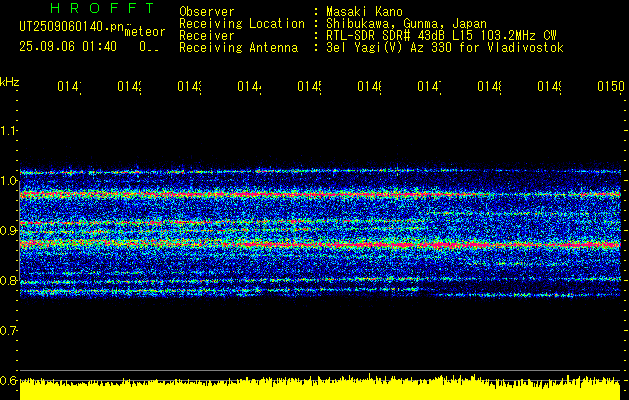Screen dimensions: 629x400
Task: Click the 1.1 kHz axis label
Action: tap(8, 131)
